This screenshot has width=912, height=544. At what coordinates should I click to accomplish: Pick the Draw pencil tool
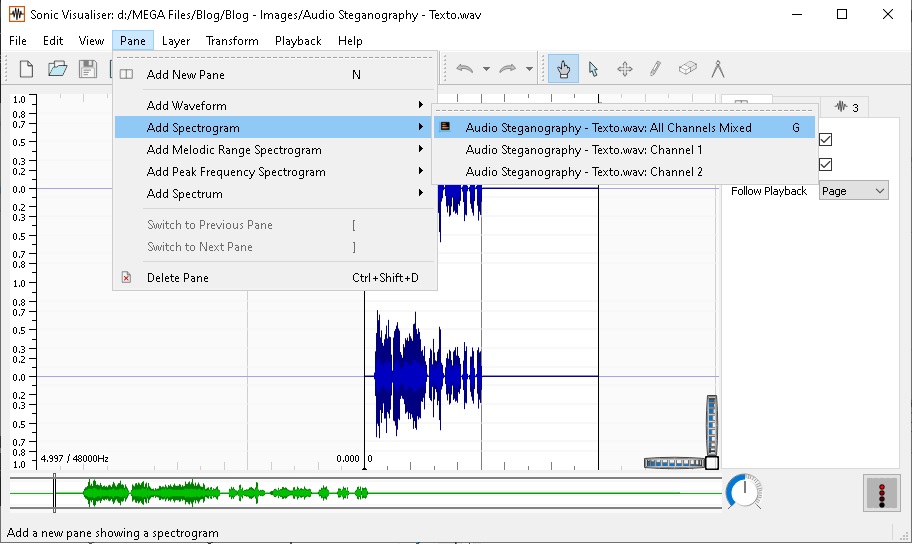coord(655,69)
